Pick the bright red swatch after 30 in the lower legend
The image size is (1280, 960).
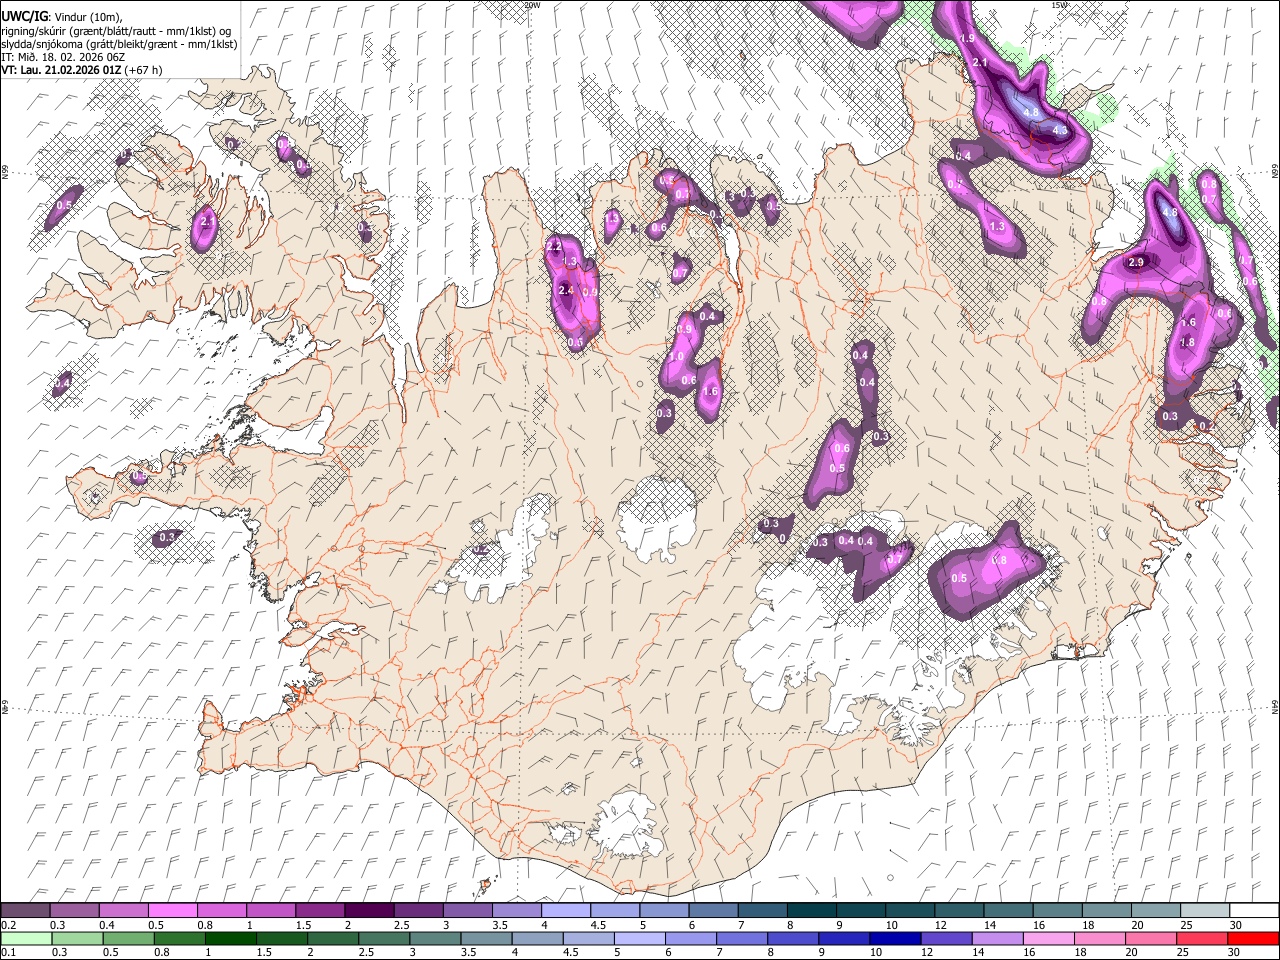pyautogui.click(x=1251, y=939)
